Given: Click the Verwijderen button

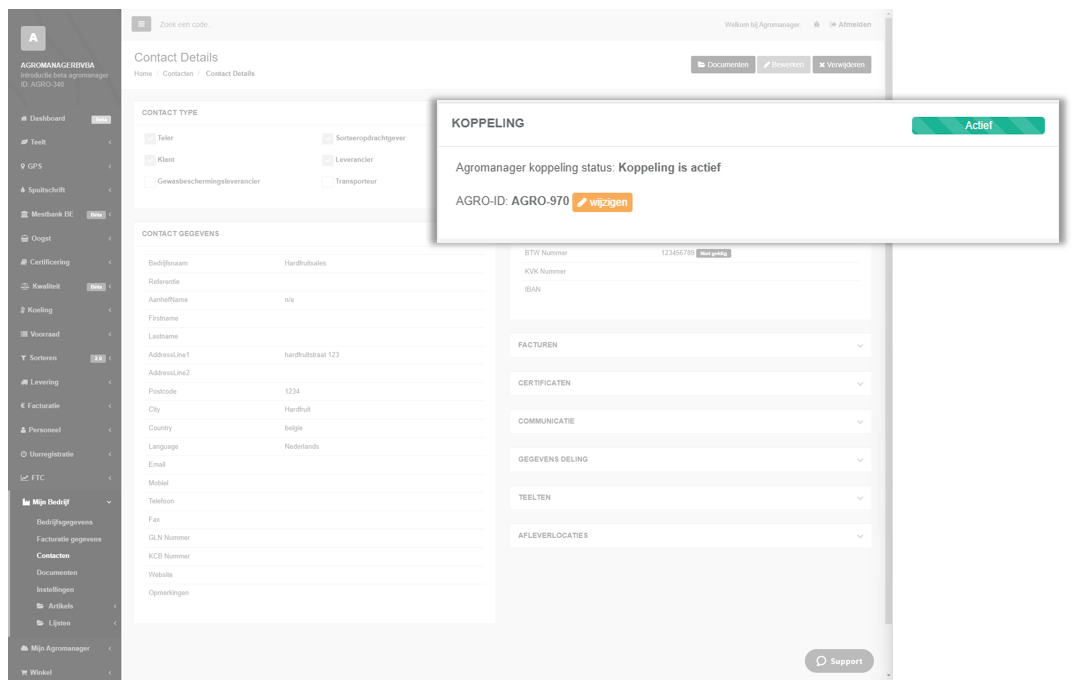Looking at the screenshot, I should coord(842,65).
